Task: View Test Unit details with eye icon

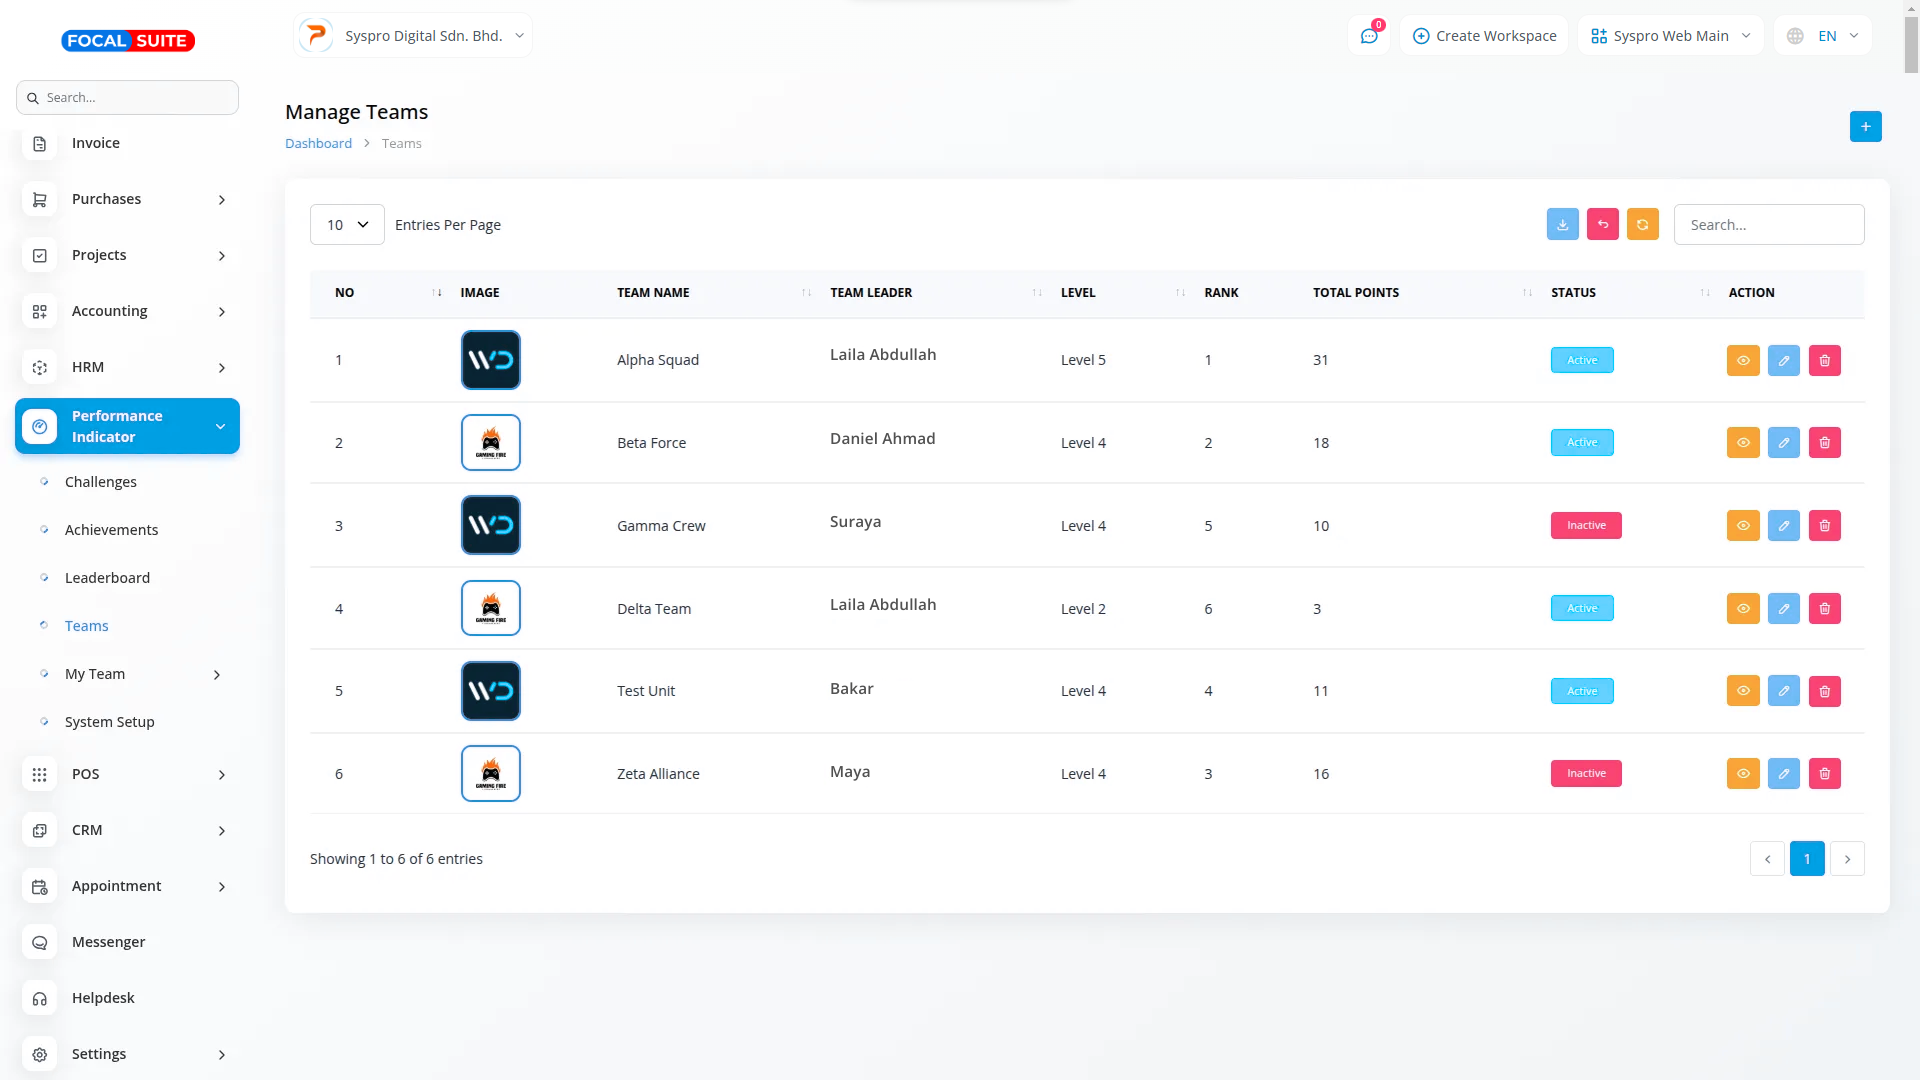Action: click(1743, 691)
